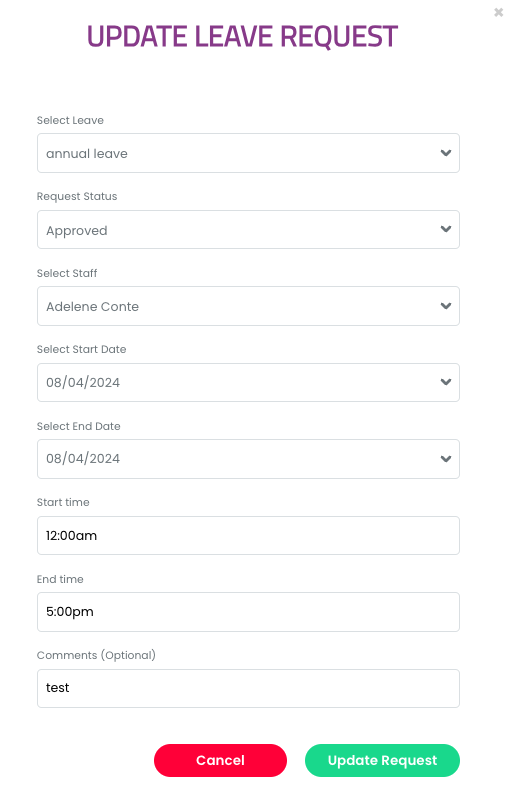The width and height of the screenshot is (507, 812).
Task: Click the red Cancel button
Action: (220, 760)
